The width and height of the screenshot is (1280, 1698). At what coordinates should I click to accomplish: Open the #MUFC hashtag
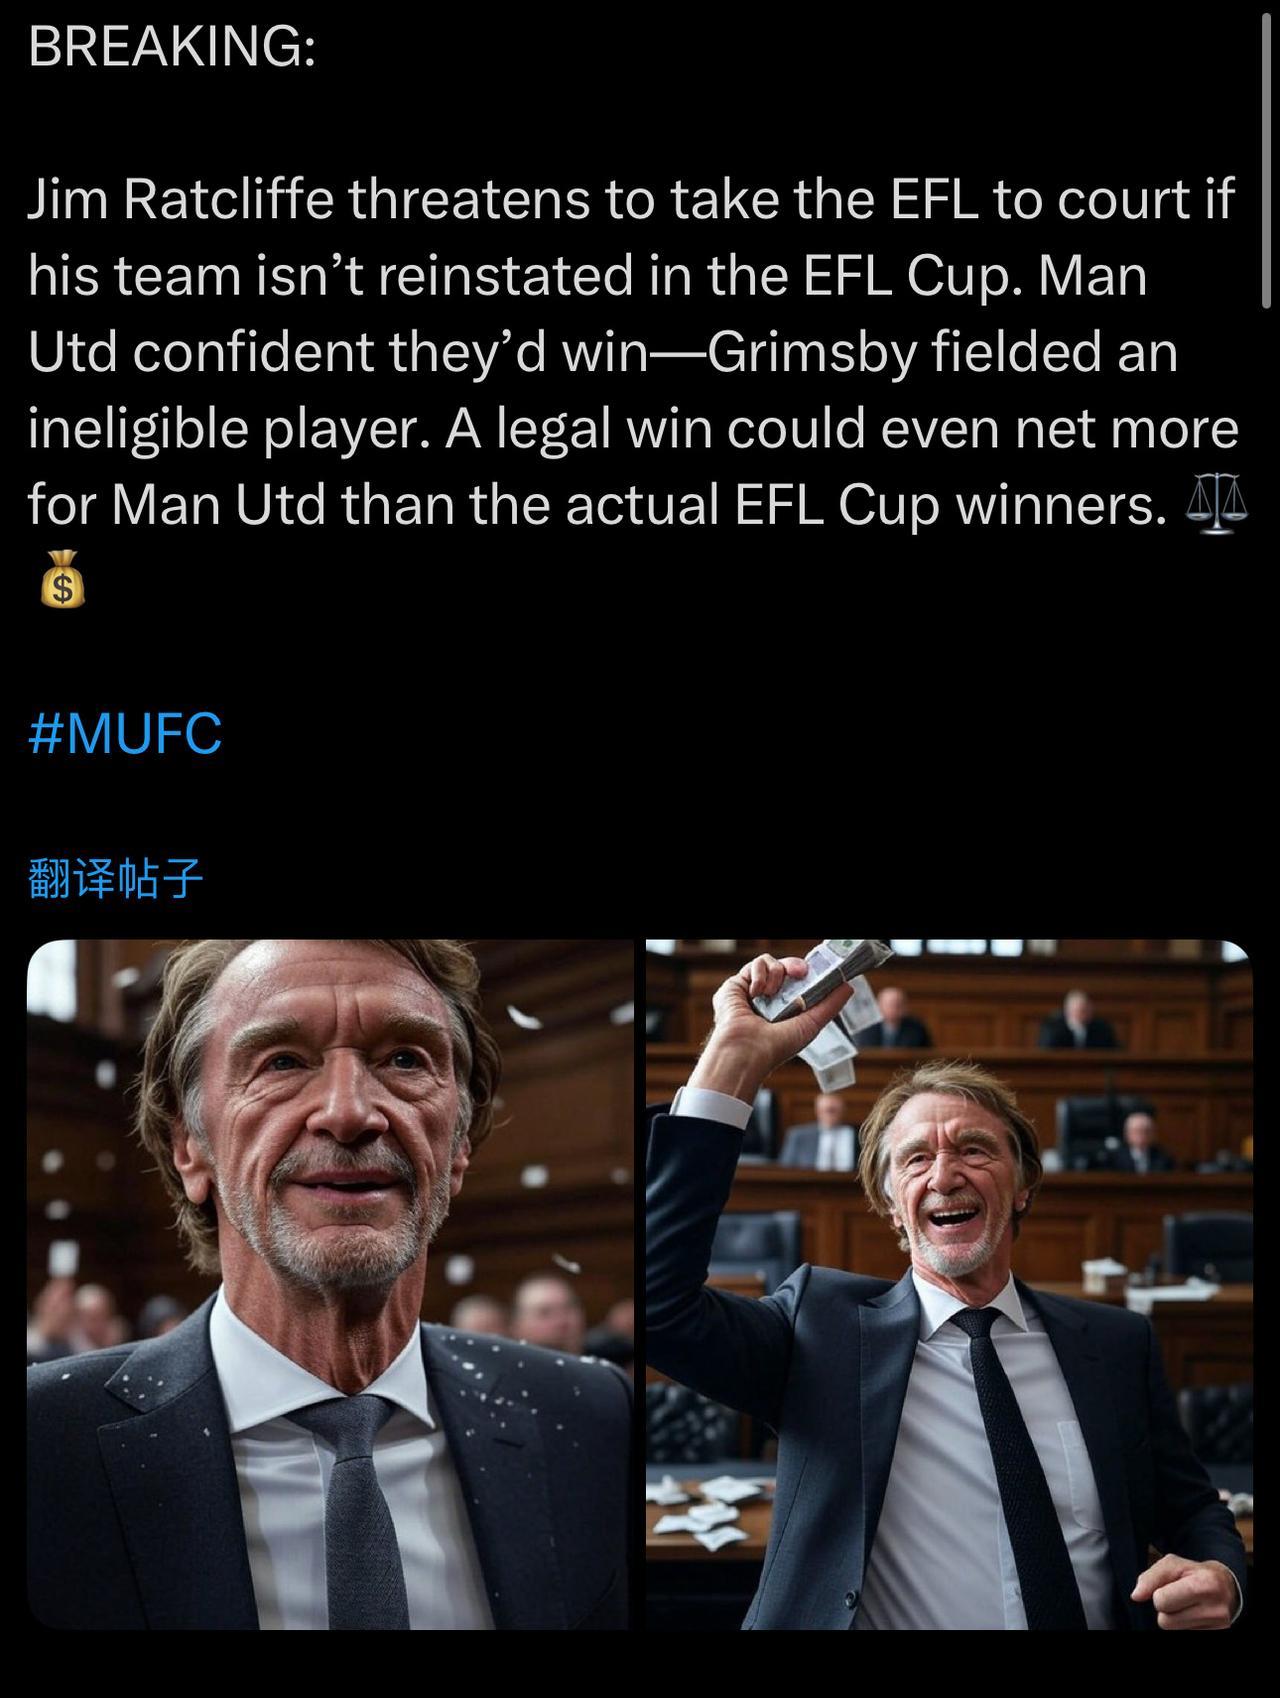125,733
